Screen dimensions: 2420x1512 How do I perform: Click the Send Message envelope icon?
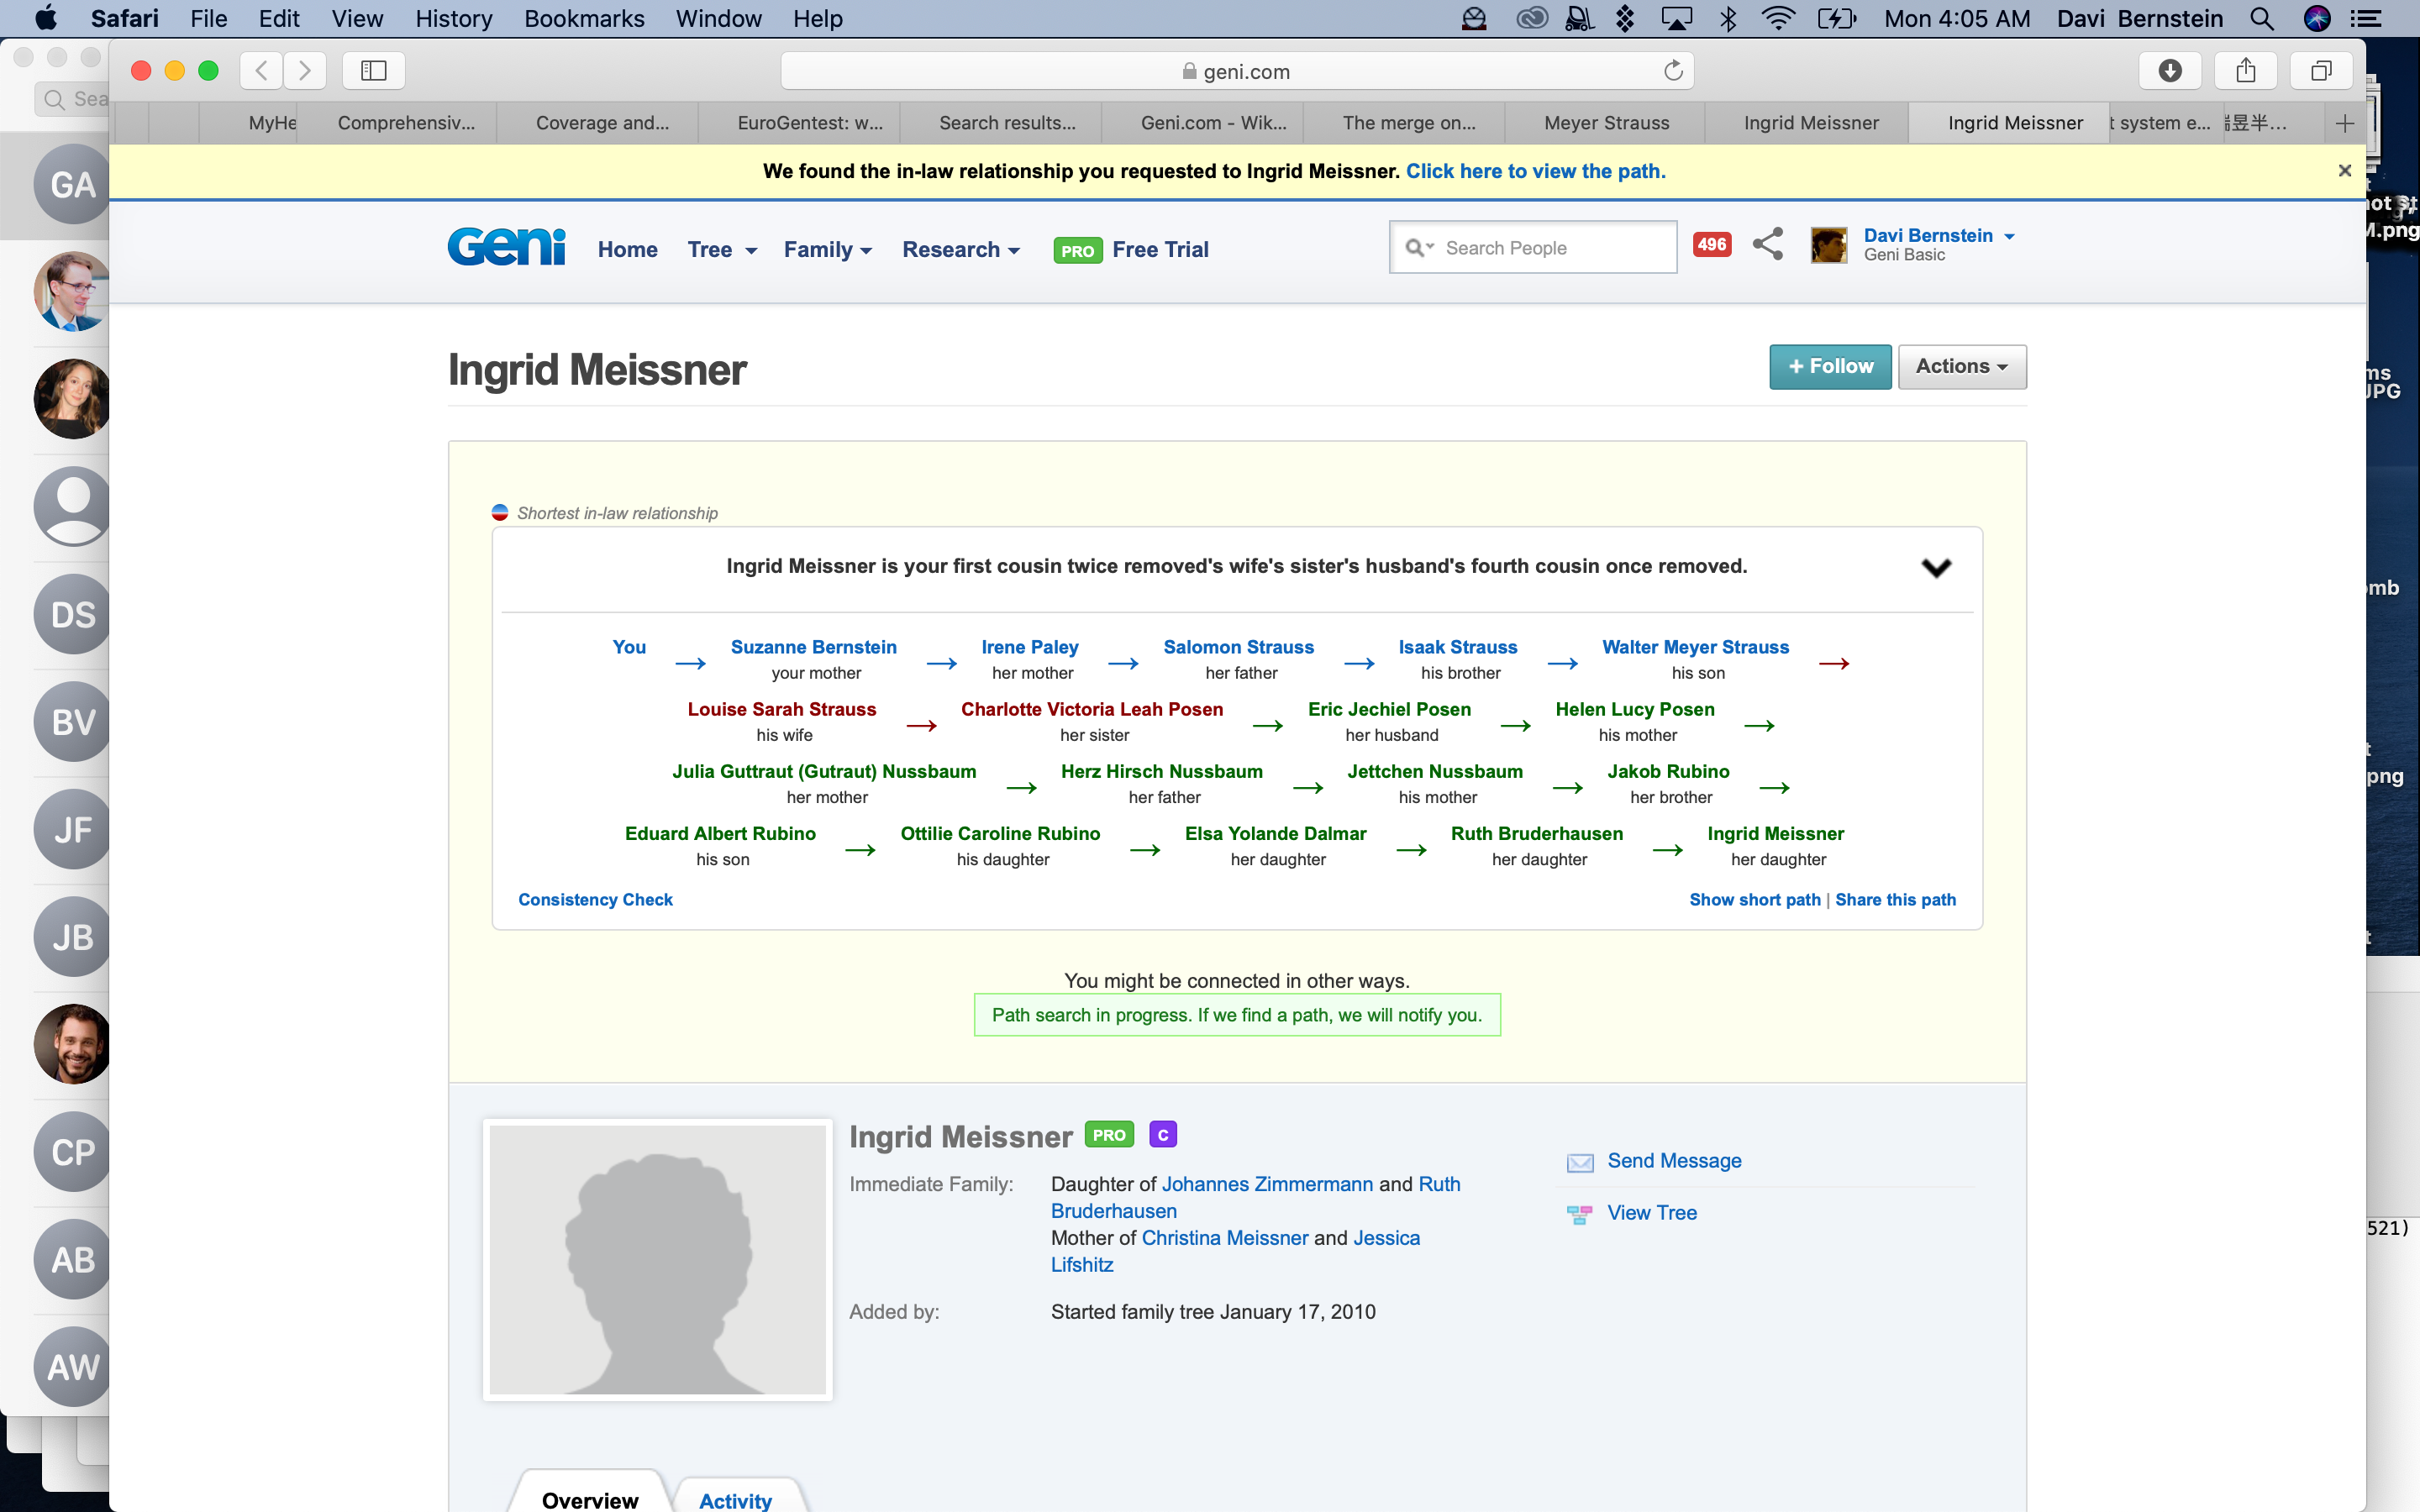pyautogui.click(x=1580, y=1162)
